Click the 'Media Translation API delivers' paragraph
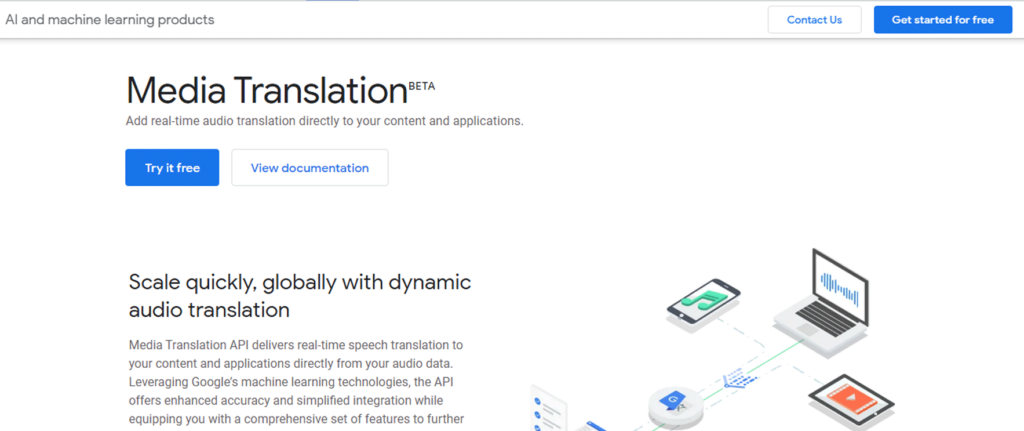Image resolution: width=1024 pixels, height=431 pixels. pos(297,381)
